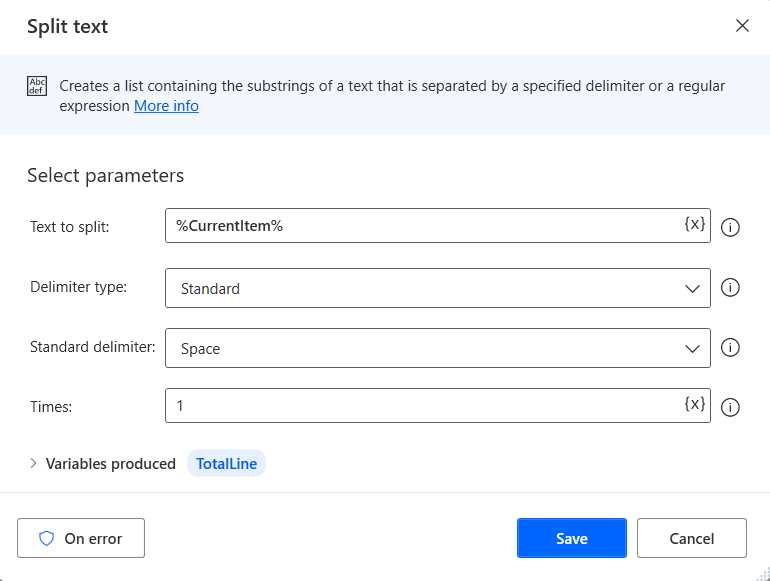Click the Split text action icon in banner

37,86
